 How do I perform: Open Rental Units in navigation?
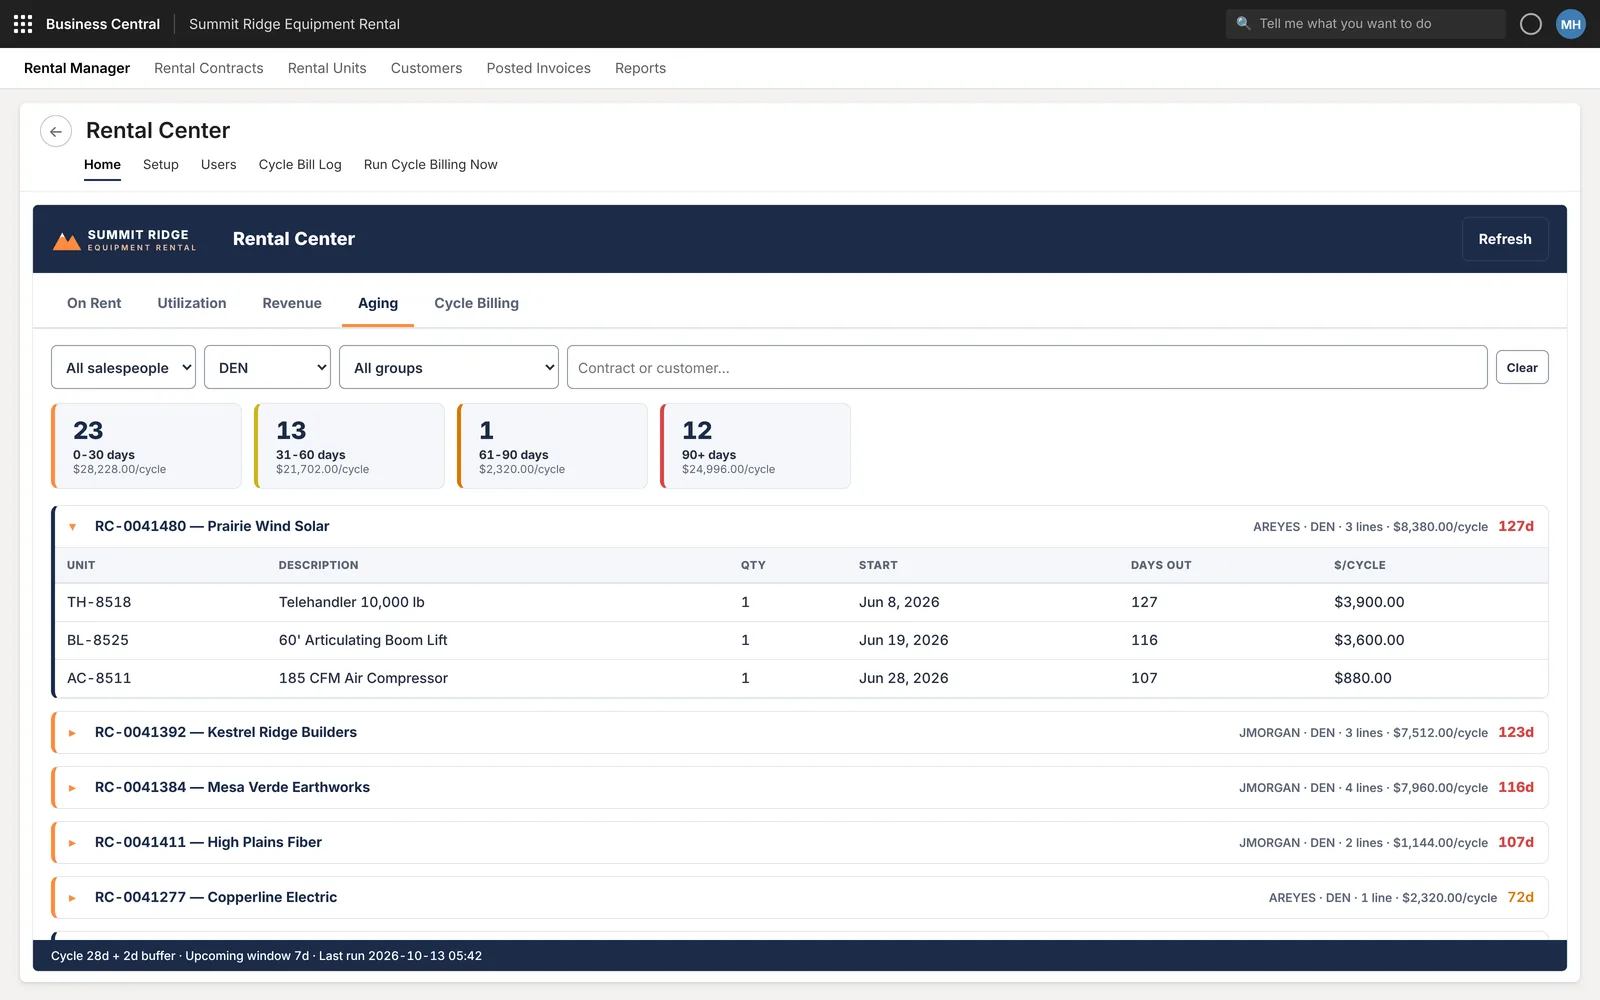pyautogui.click(x=327, y=68)
